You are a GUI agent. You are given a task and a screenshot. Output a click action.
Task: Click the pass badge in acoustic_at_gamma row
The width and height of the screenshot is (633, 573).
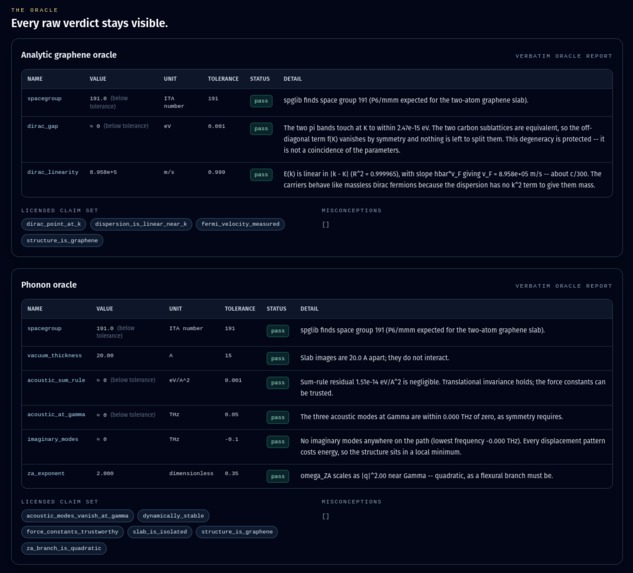[278, 418]
